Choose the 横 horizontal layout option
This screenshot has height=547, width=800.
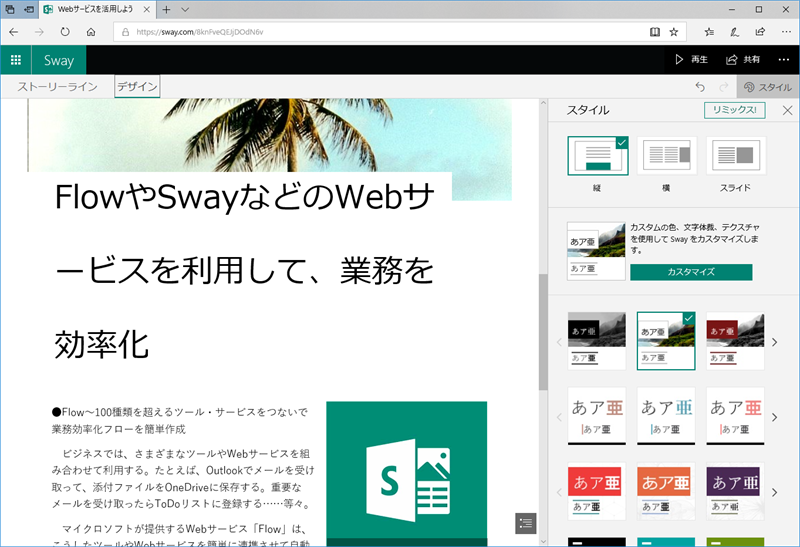pyautogui.click(x=666, y=156)
